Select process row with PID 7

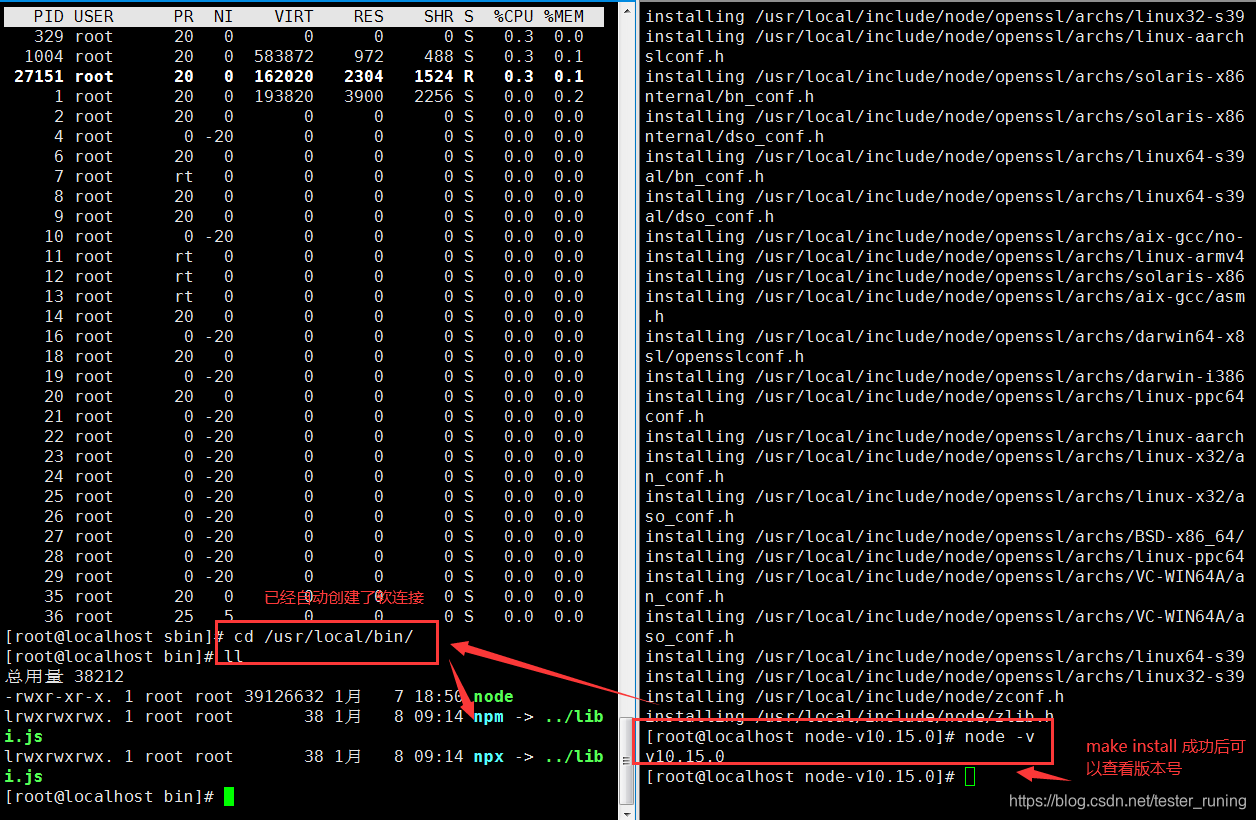pyautogui.click(x=304, y=176)
